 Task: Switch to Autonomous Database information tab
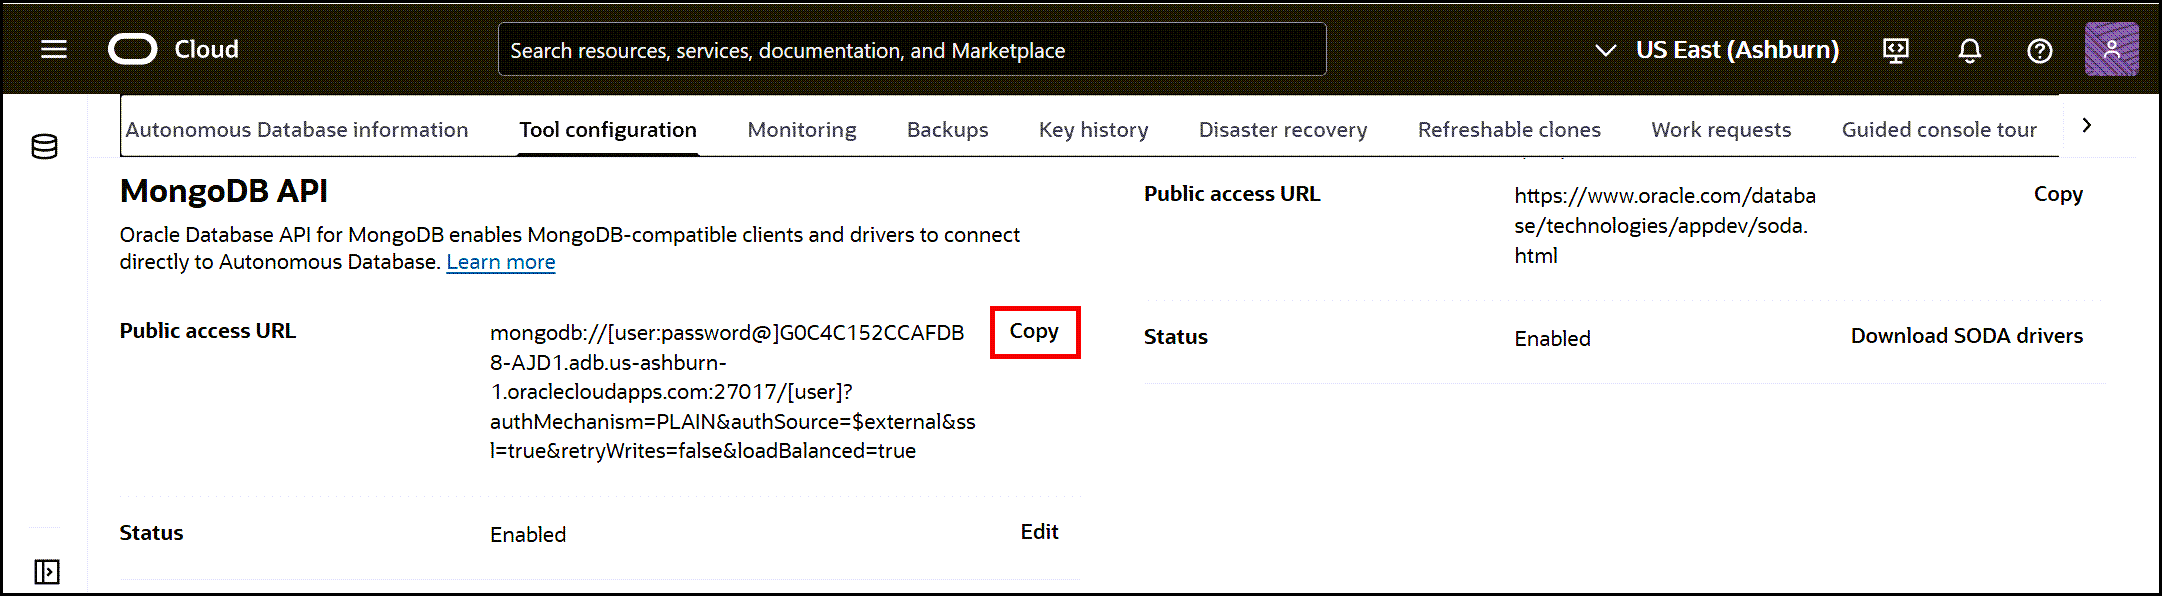pos(297,130)
